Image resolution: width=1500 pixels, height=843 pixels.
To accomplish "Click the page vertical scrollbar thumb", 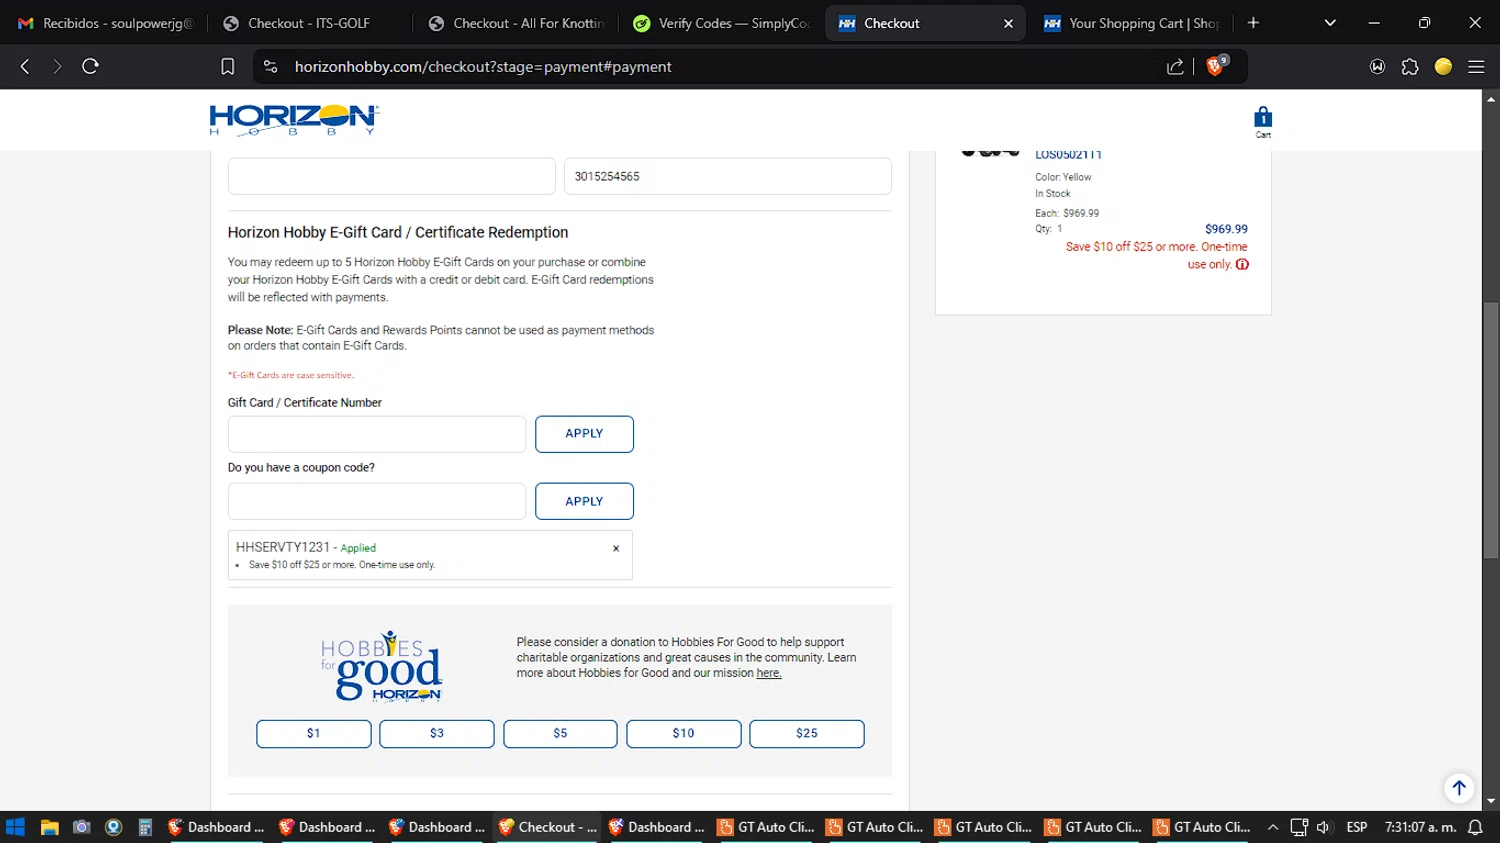I will coord(1491,430).
